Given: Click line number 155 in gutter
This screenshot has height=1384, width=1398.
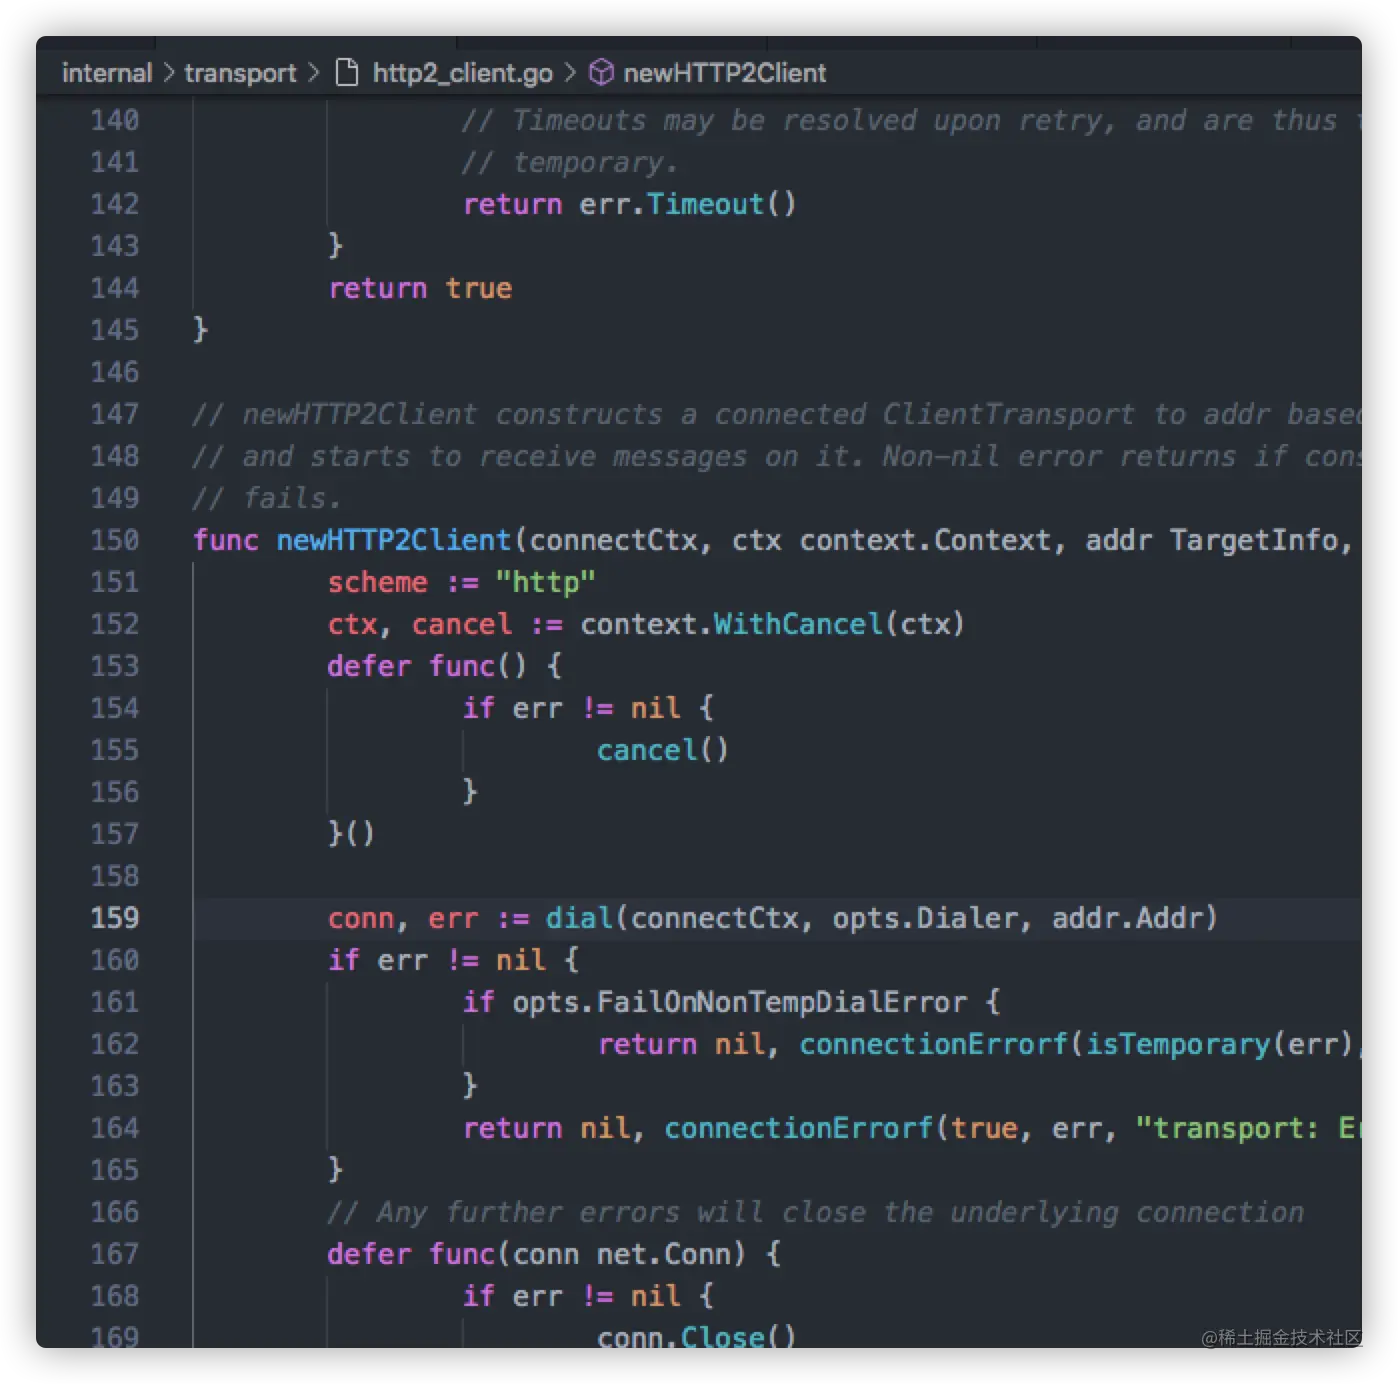Looking at the screenshot, I should (115, 750).
